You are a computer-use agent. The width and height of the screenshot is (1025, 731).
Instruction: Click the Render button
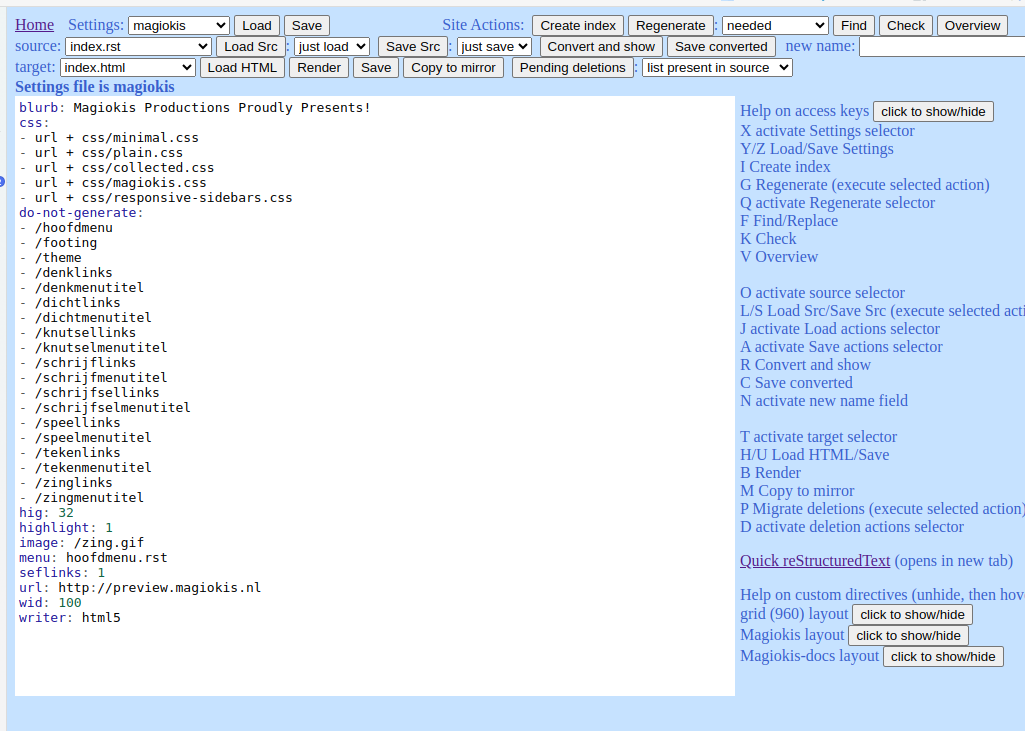pos(319,67)
